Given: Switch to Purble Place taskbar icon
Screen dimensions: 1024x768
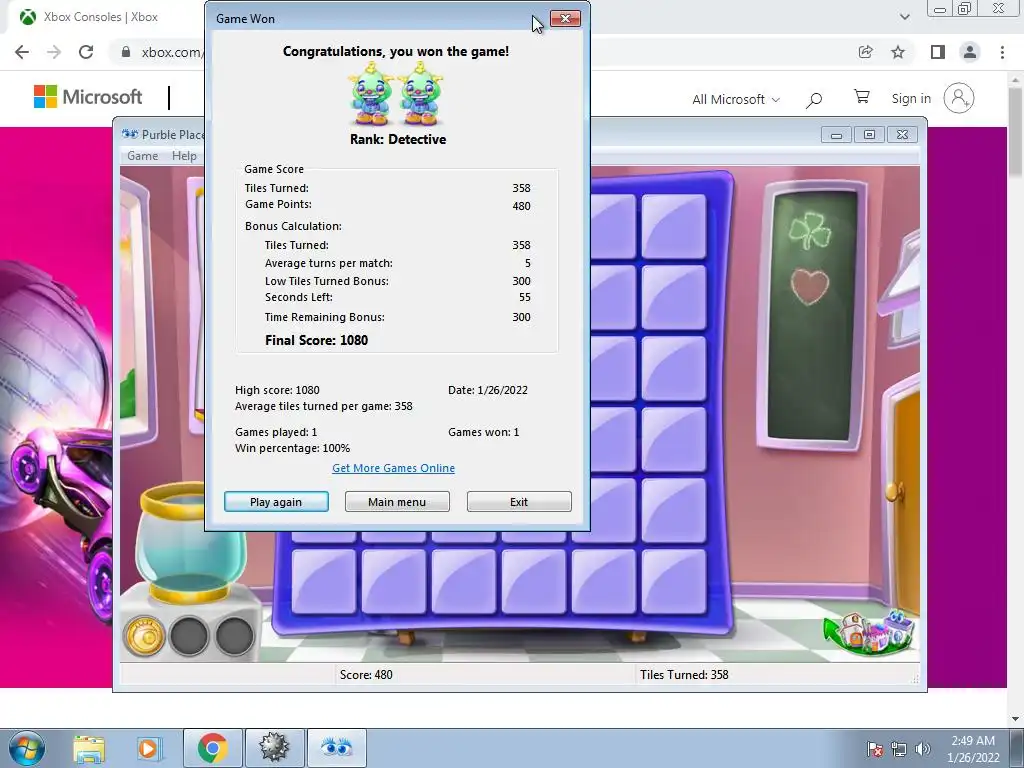Looking at the screenshot, I should click(336, 748).
